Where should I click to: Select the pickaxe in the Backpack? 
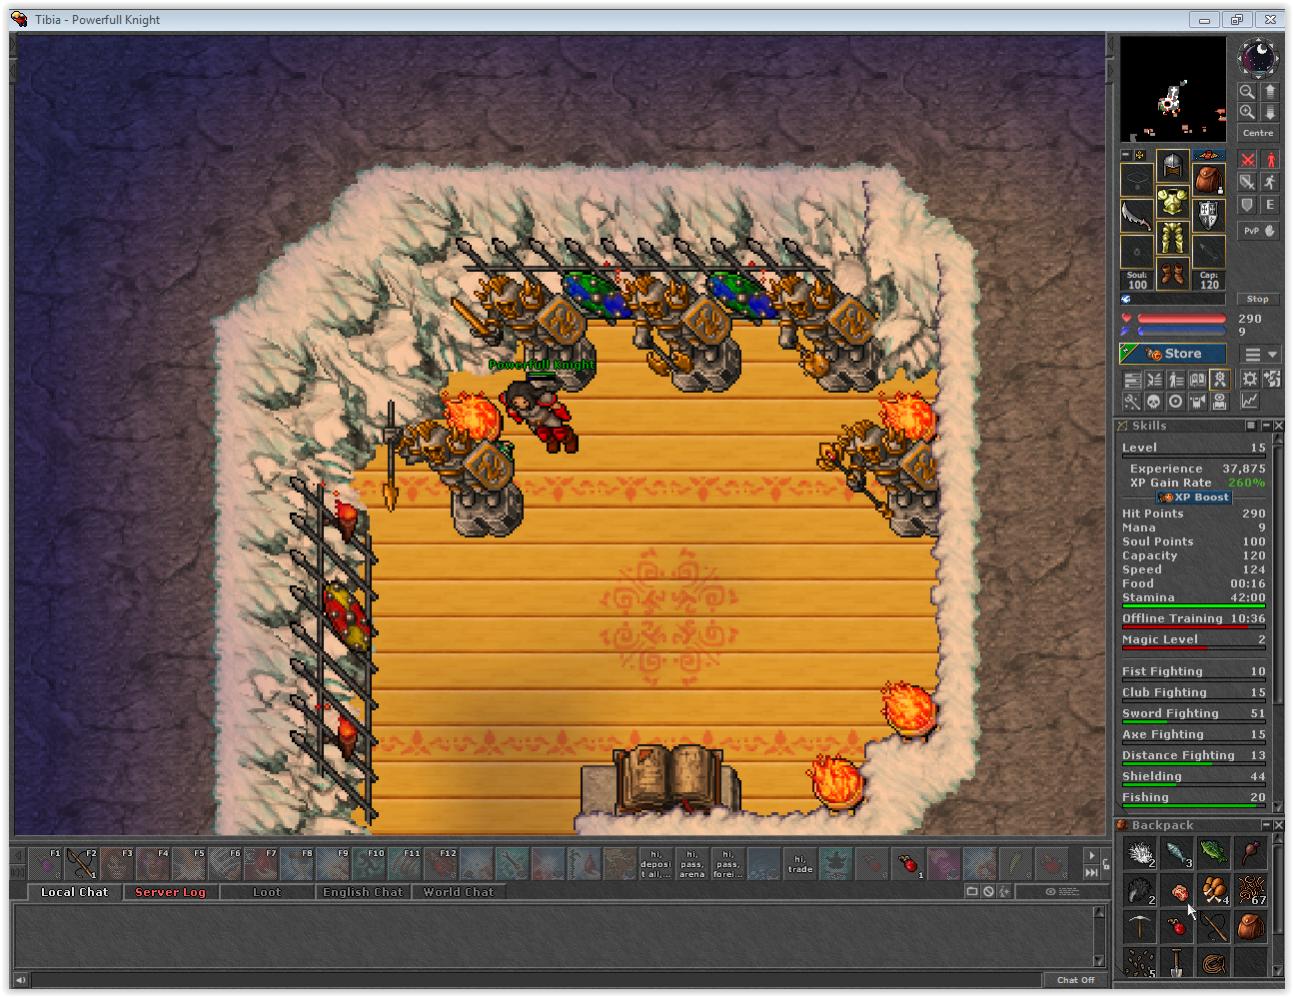[1138, 926]
